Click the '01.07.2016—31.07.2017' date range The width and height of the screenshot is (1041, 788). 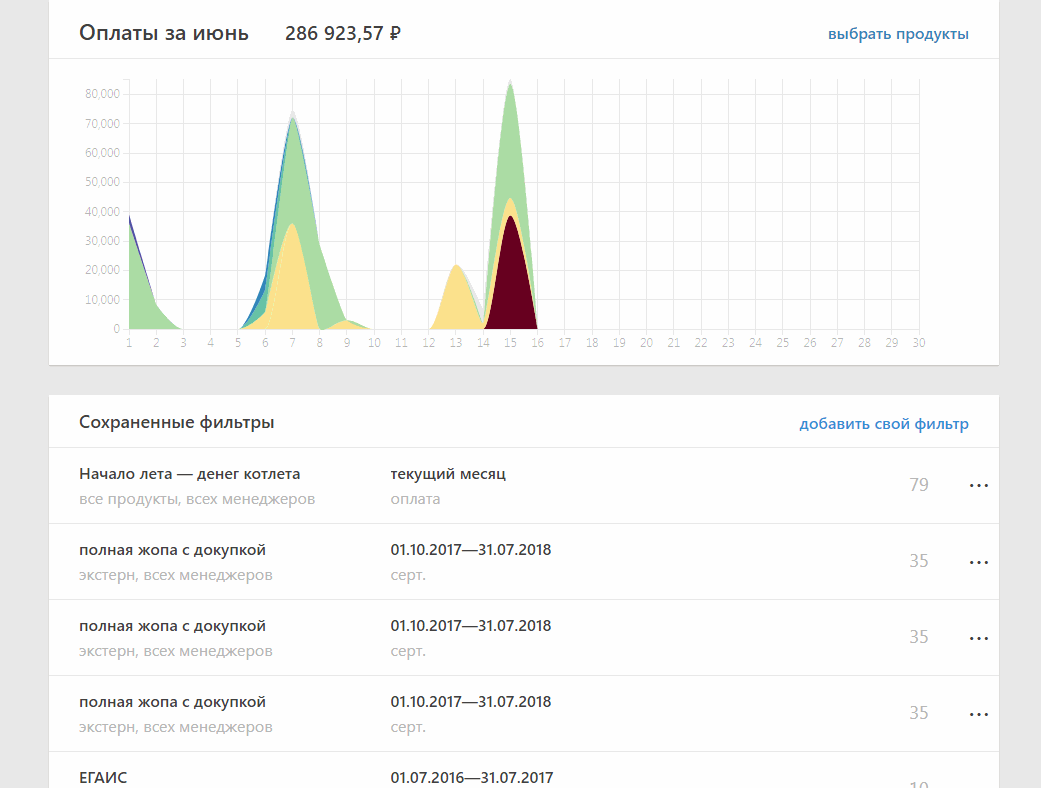click(471, 777)
